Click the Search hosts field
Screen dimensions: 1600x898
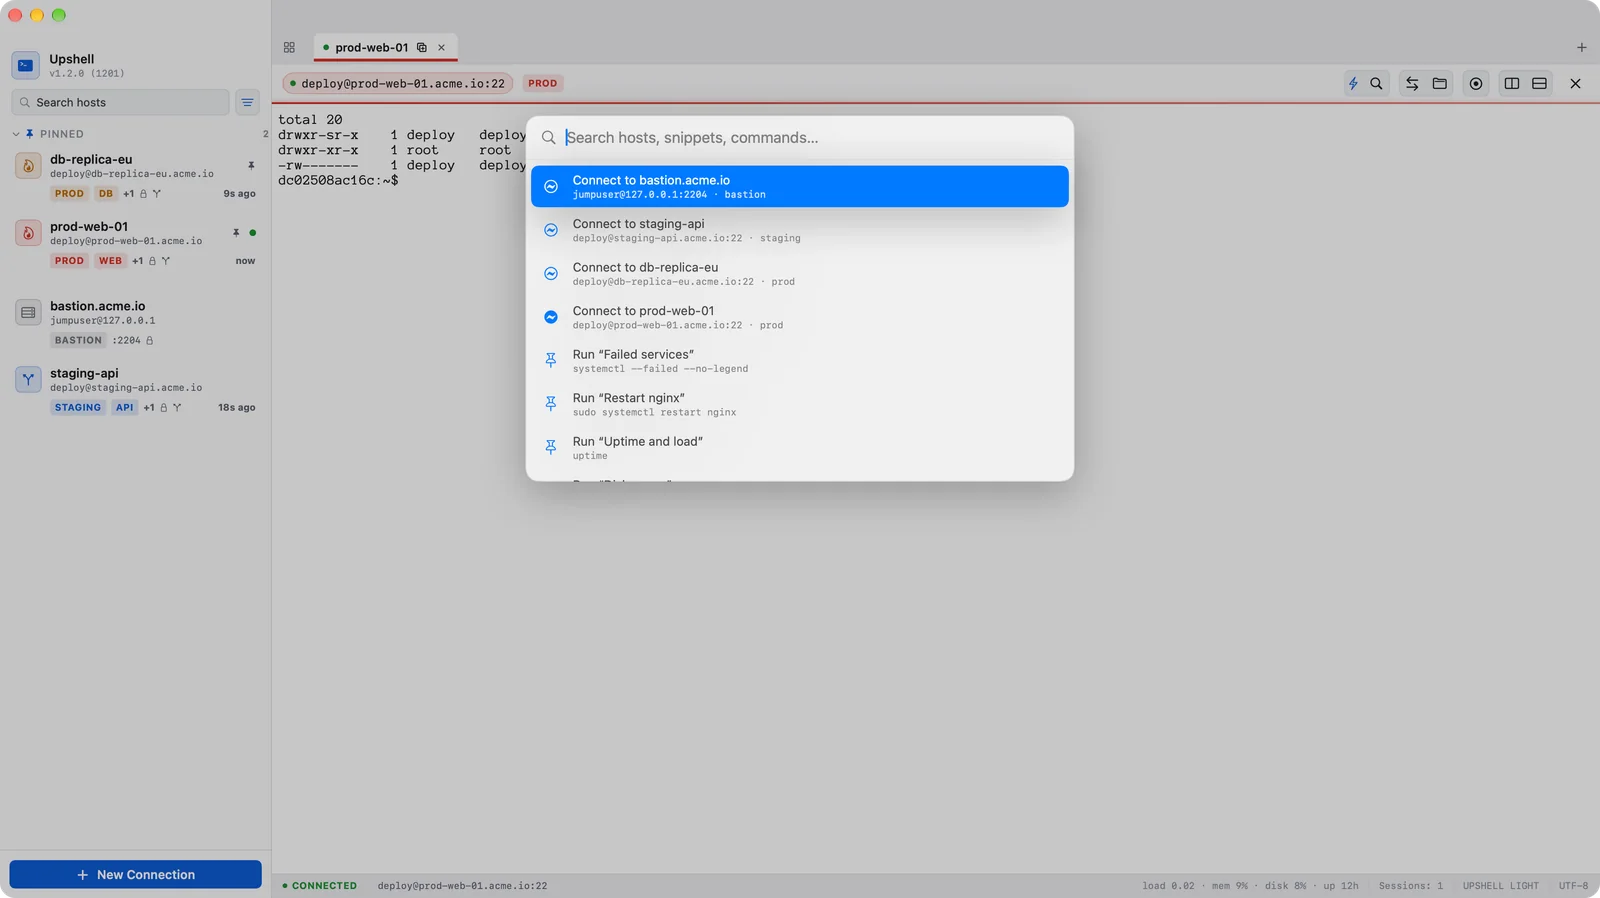120,102
